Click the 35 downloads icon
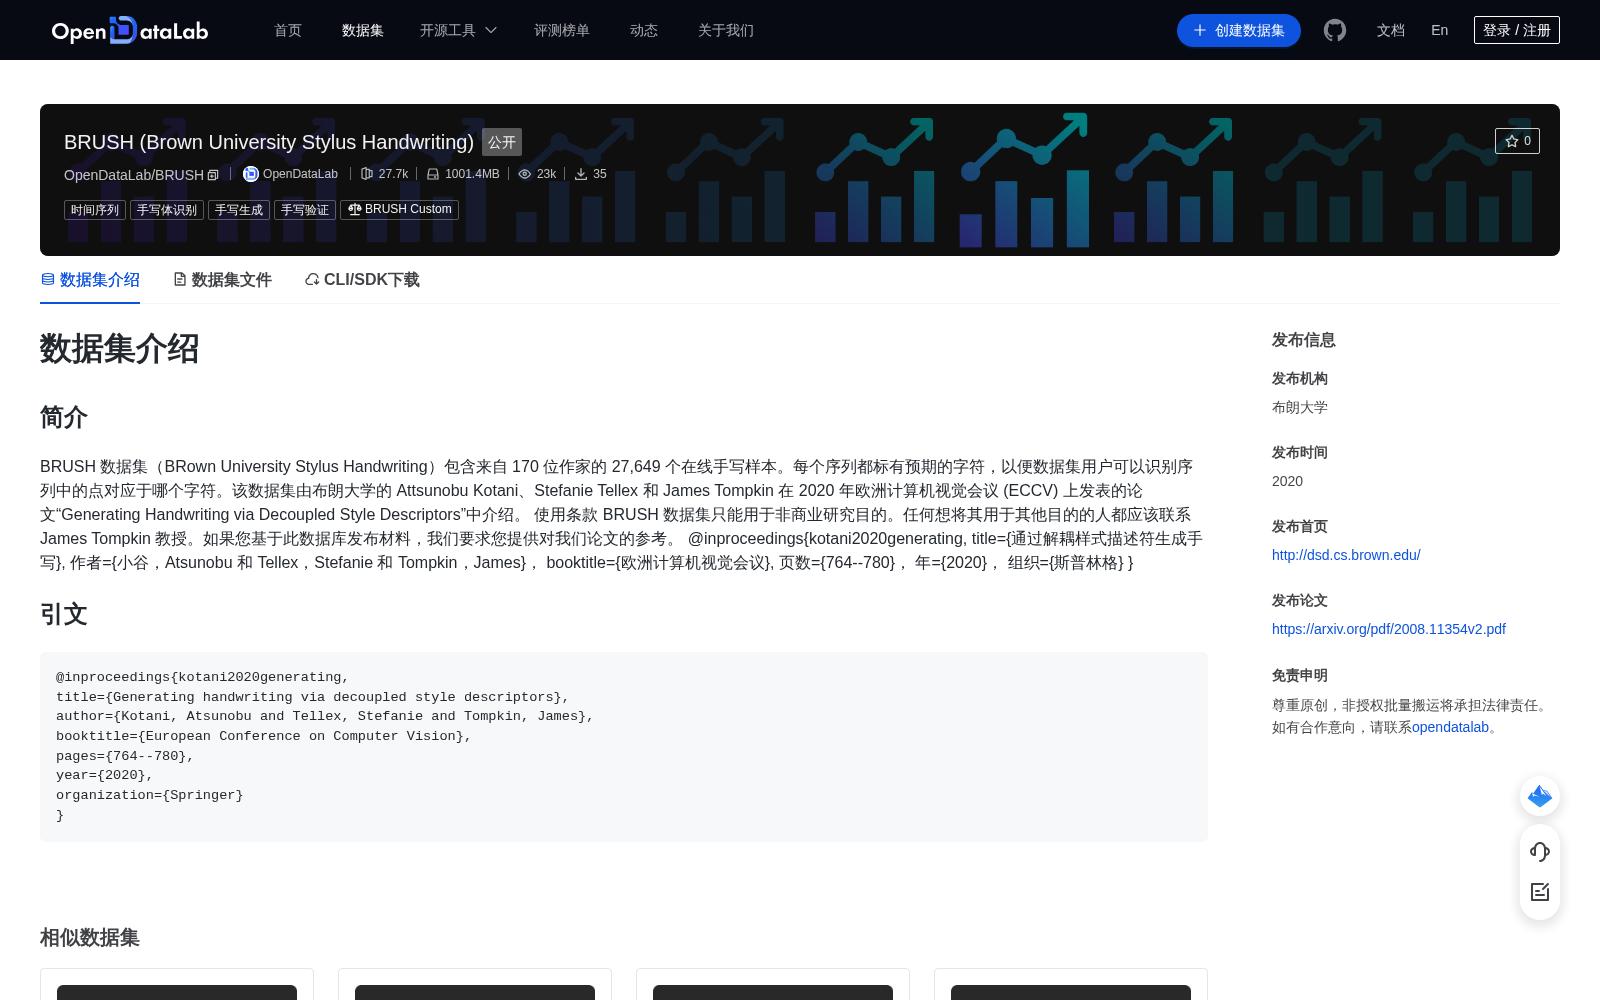This screenshot has height=1000, width=1600. tap(581, 174)
